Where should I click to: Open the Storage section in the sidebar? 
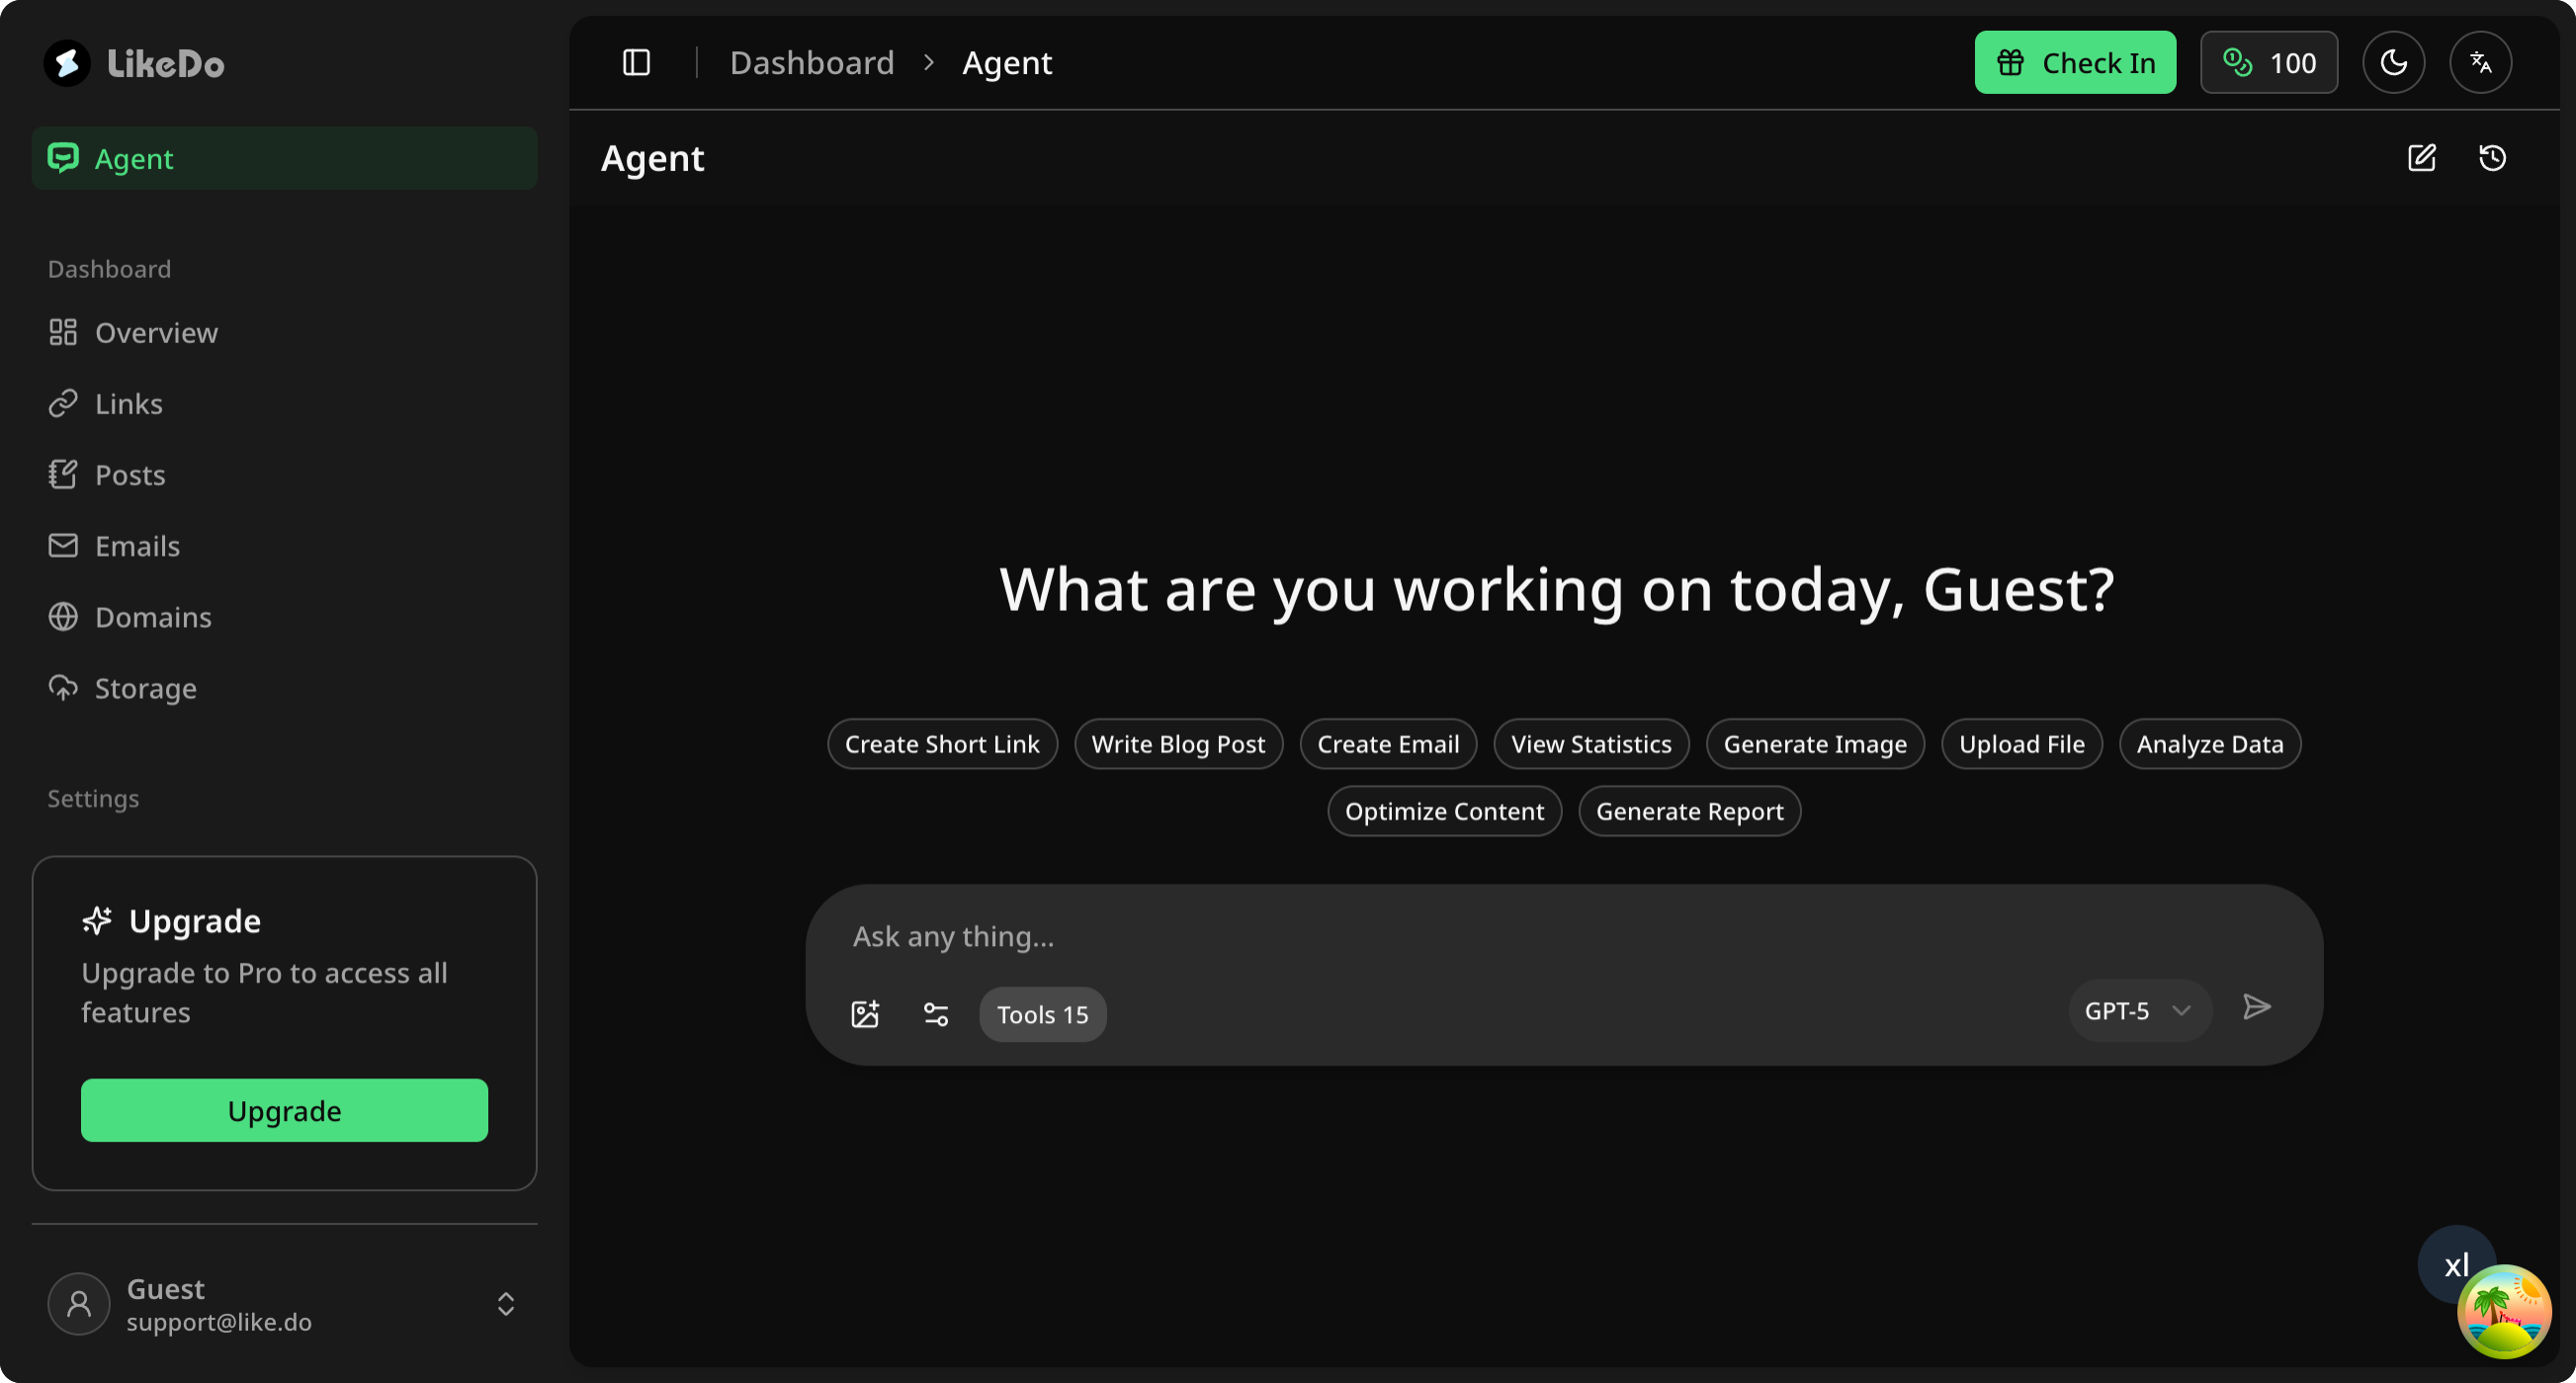coord(145,688)
